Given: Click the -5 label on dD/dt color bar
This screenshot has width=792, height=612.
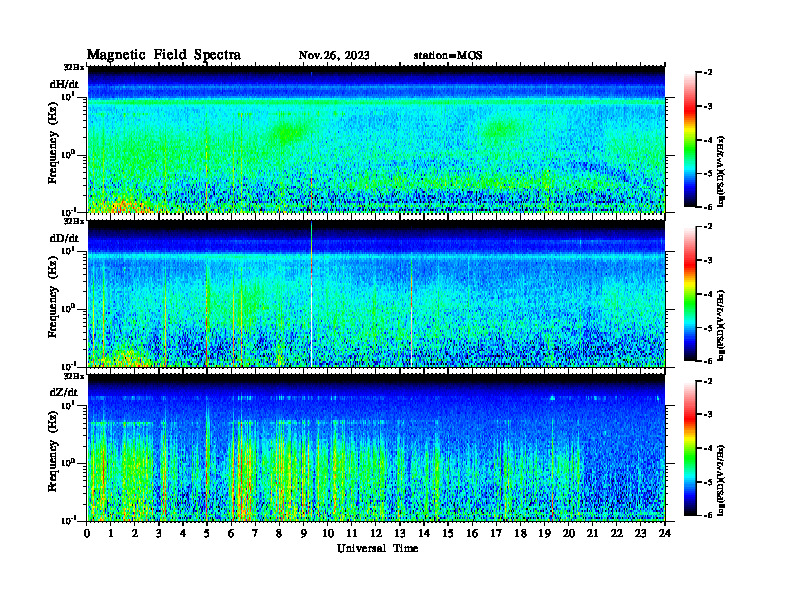Looking at the screenshot, I should (x=709, y=328).
